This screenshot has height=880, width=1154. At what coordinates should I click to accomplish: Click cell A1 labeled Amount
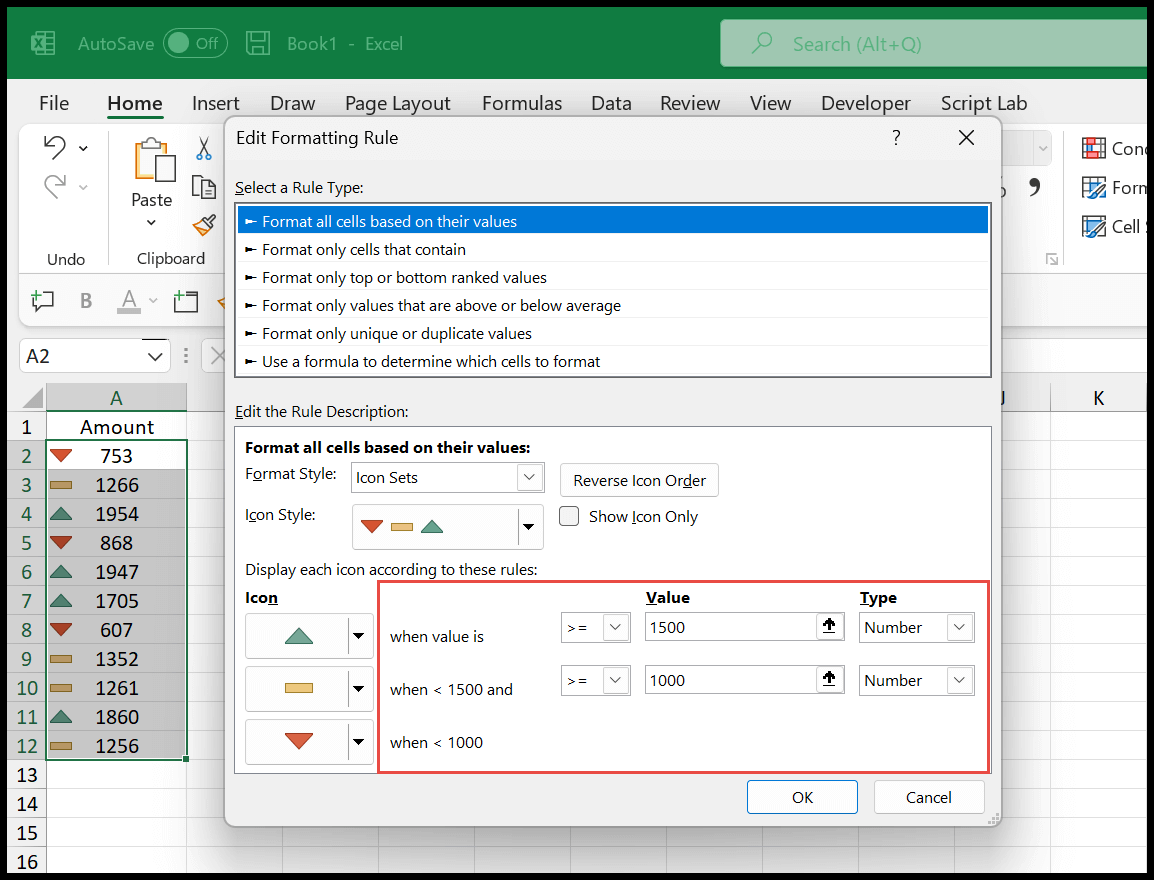(x=116, y=427)
